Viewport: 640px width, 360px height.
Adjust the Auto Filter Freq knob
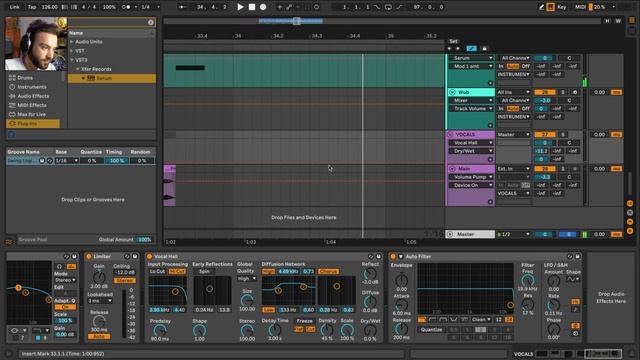(527, 280)
